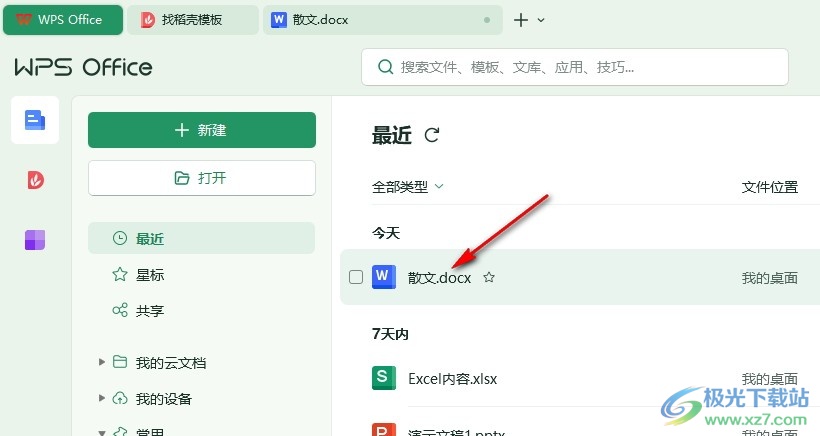
Task: Open the 我的云文档 folder
Action: coord(170,362)
